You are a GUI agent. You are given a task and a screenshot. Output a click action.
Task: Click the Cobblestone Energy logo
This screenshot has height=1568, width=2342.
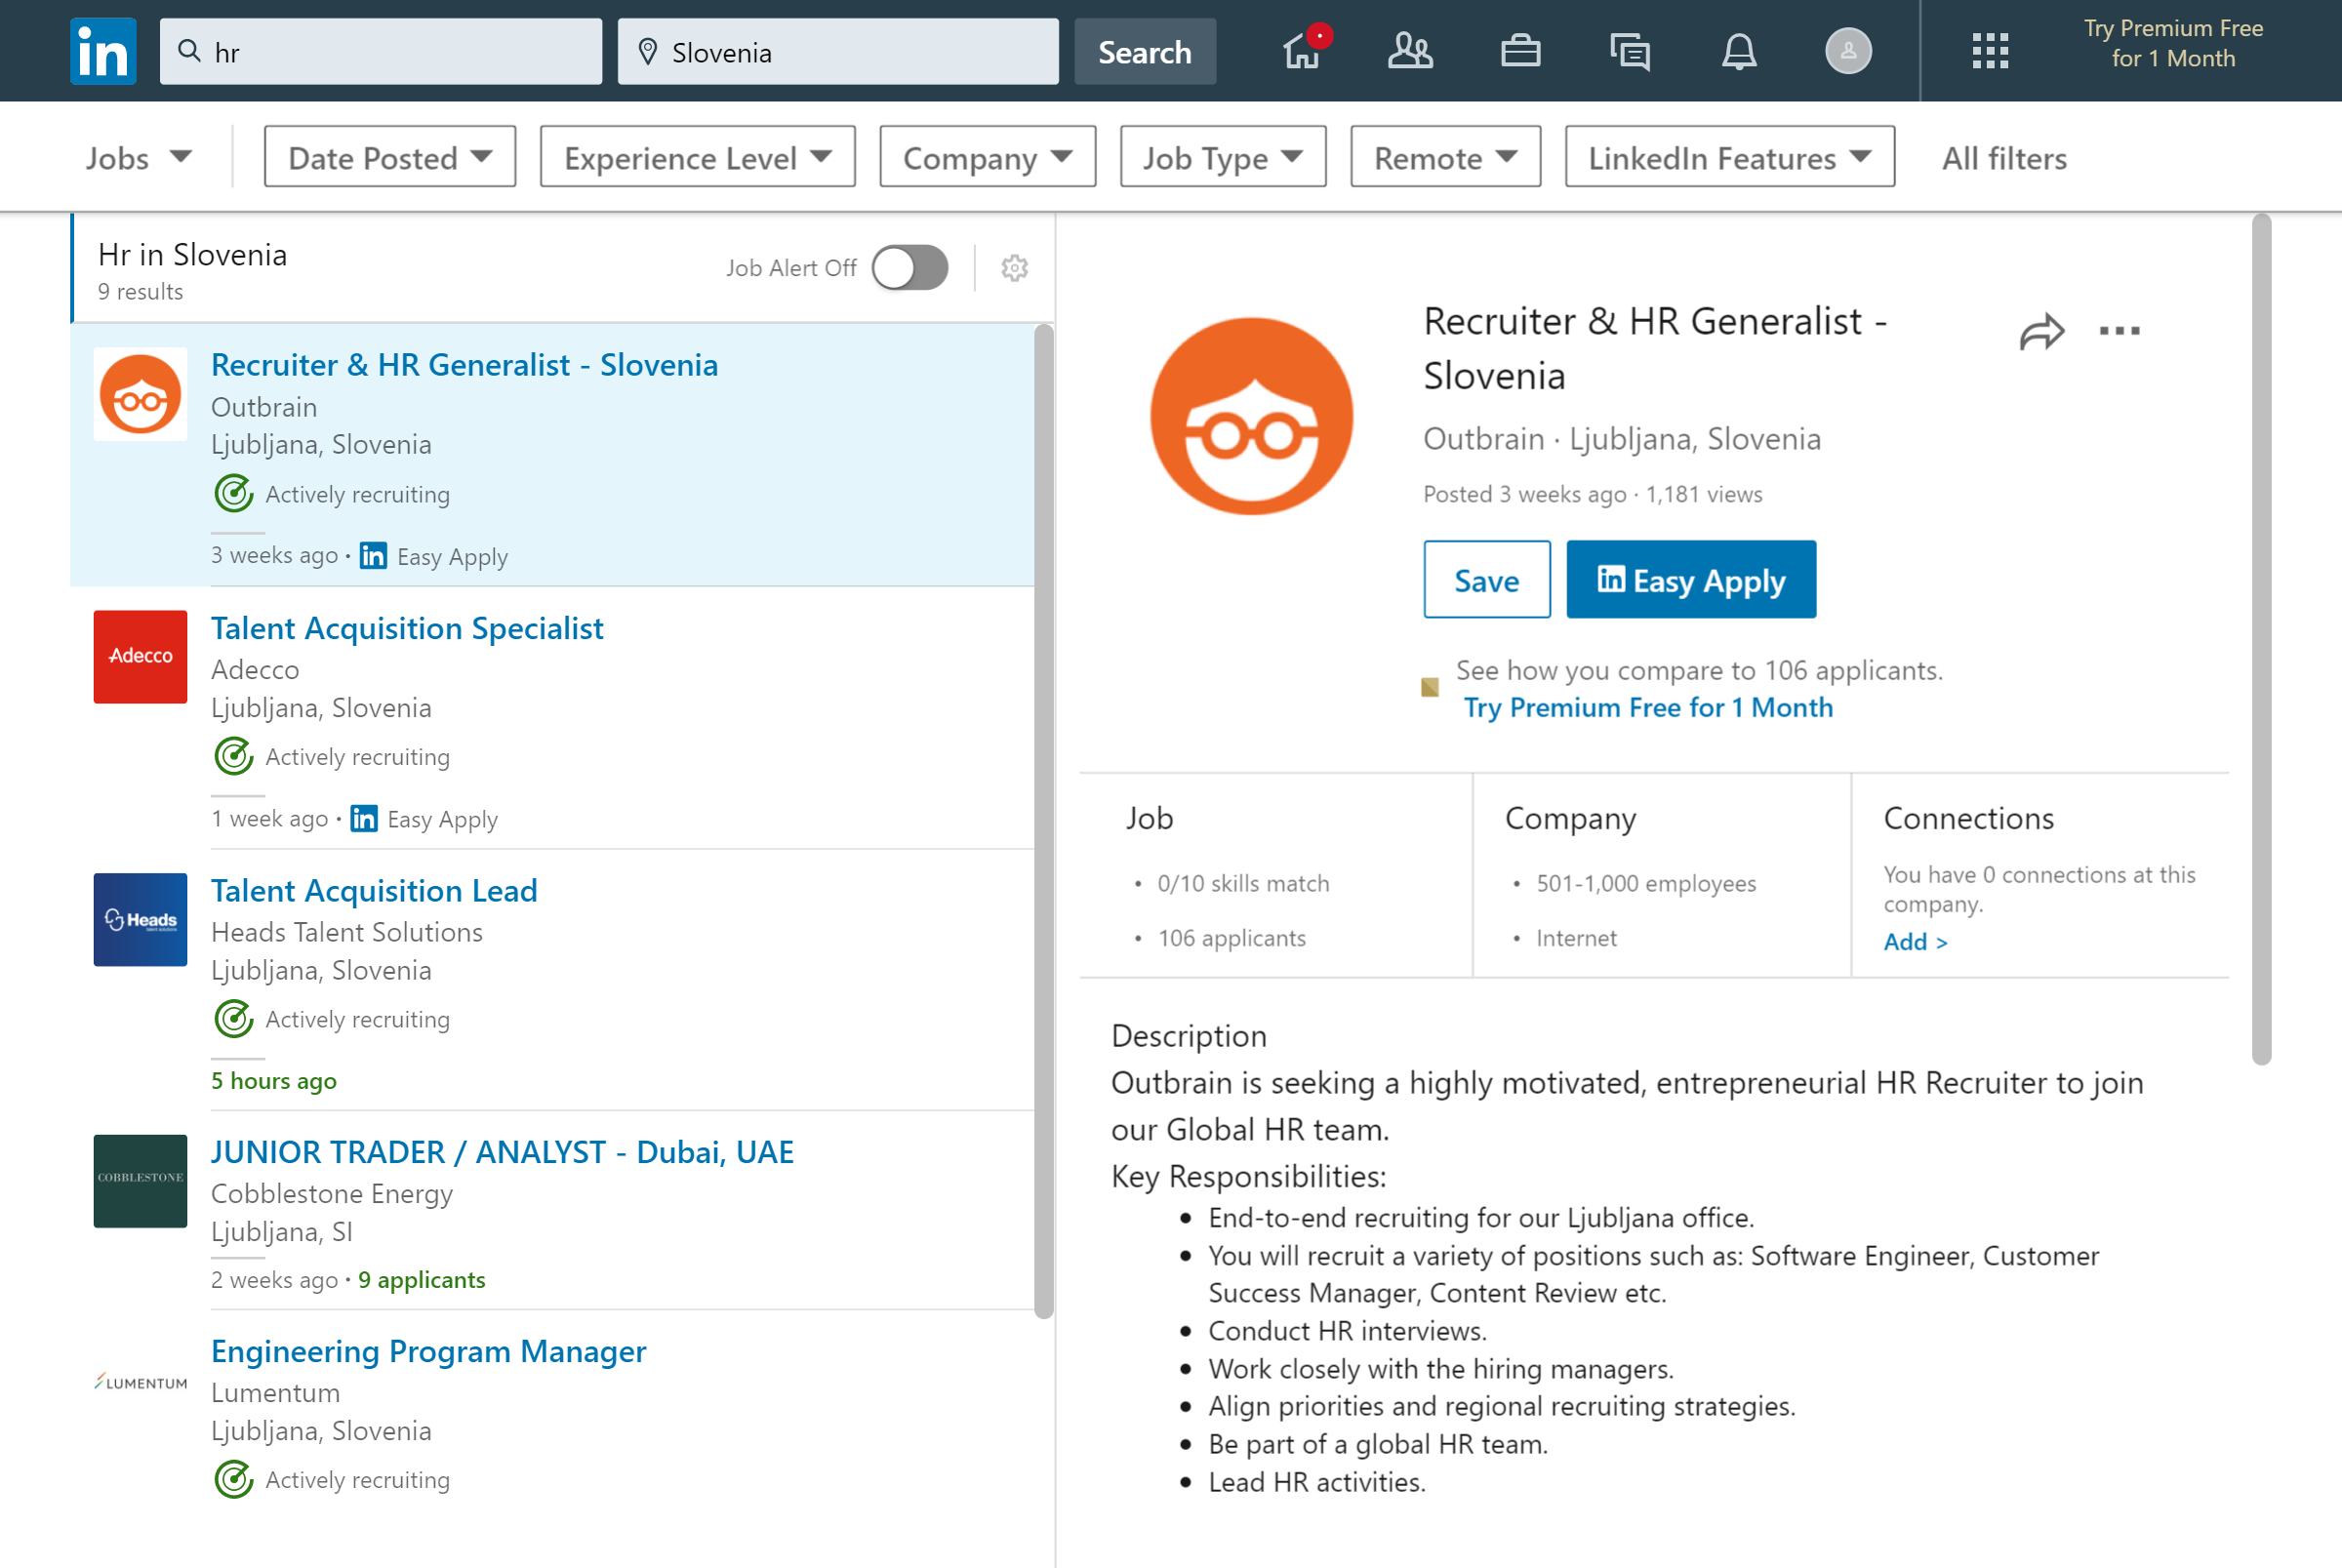click(140, 1181)
